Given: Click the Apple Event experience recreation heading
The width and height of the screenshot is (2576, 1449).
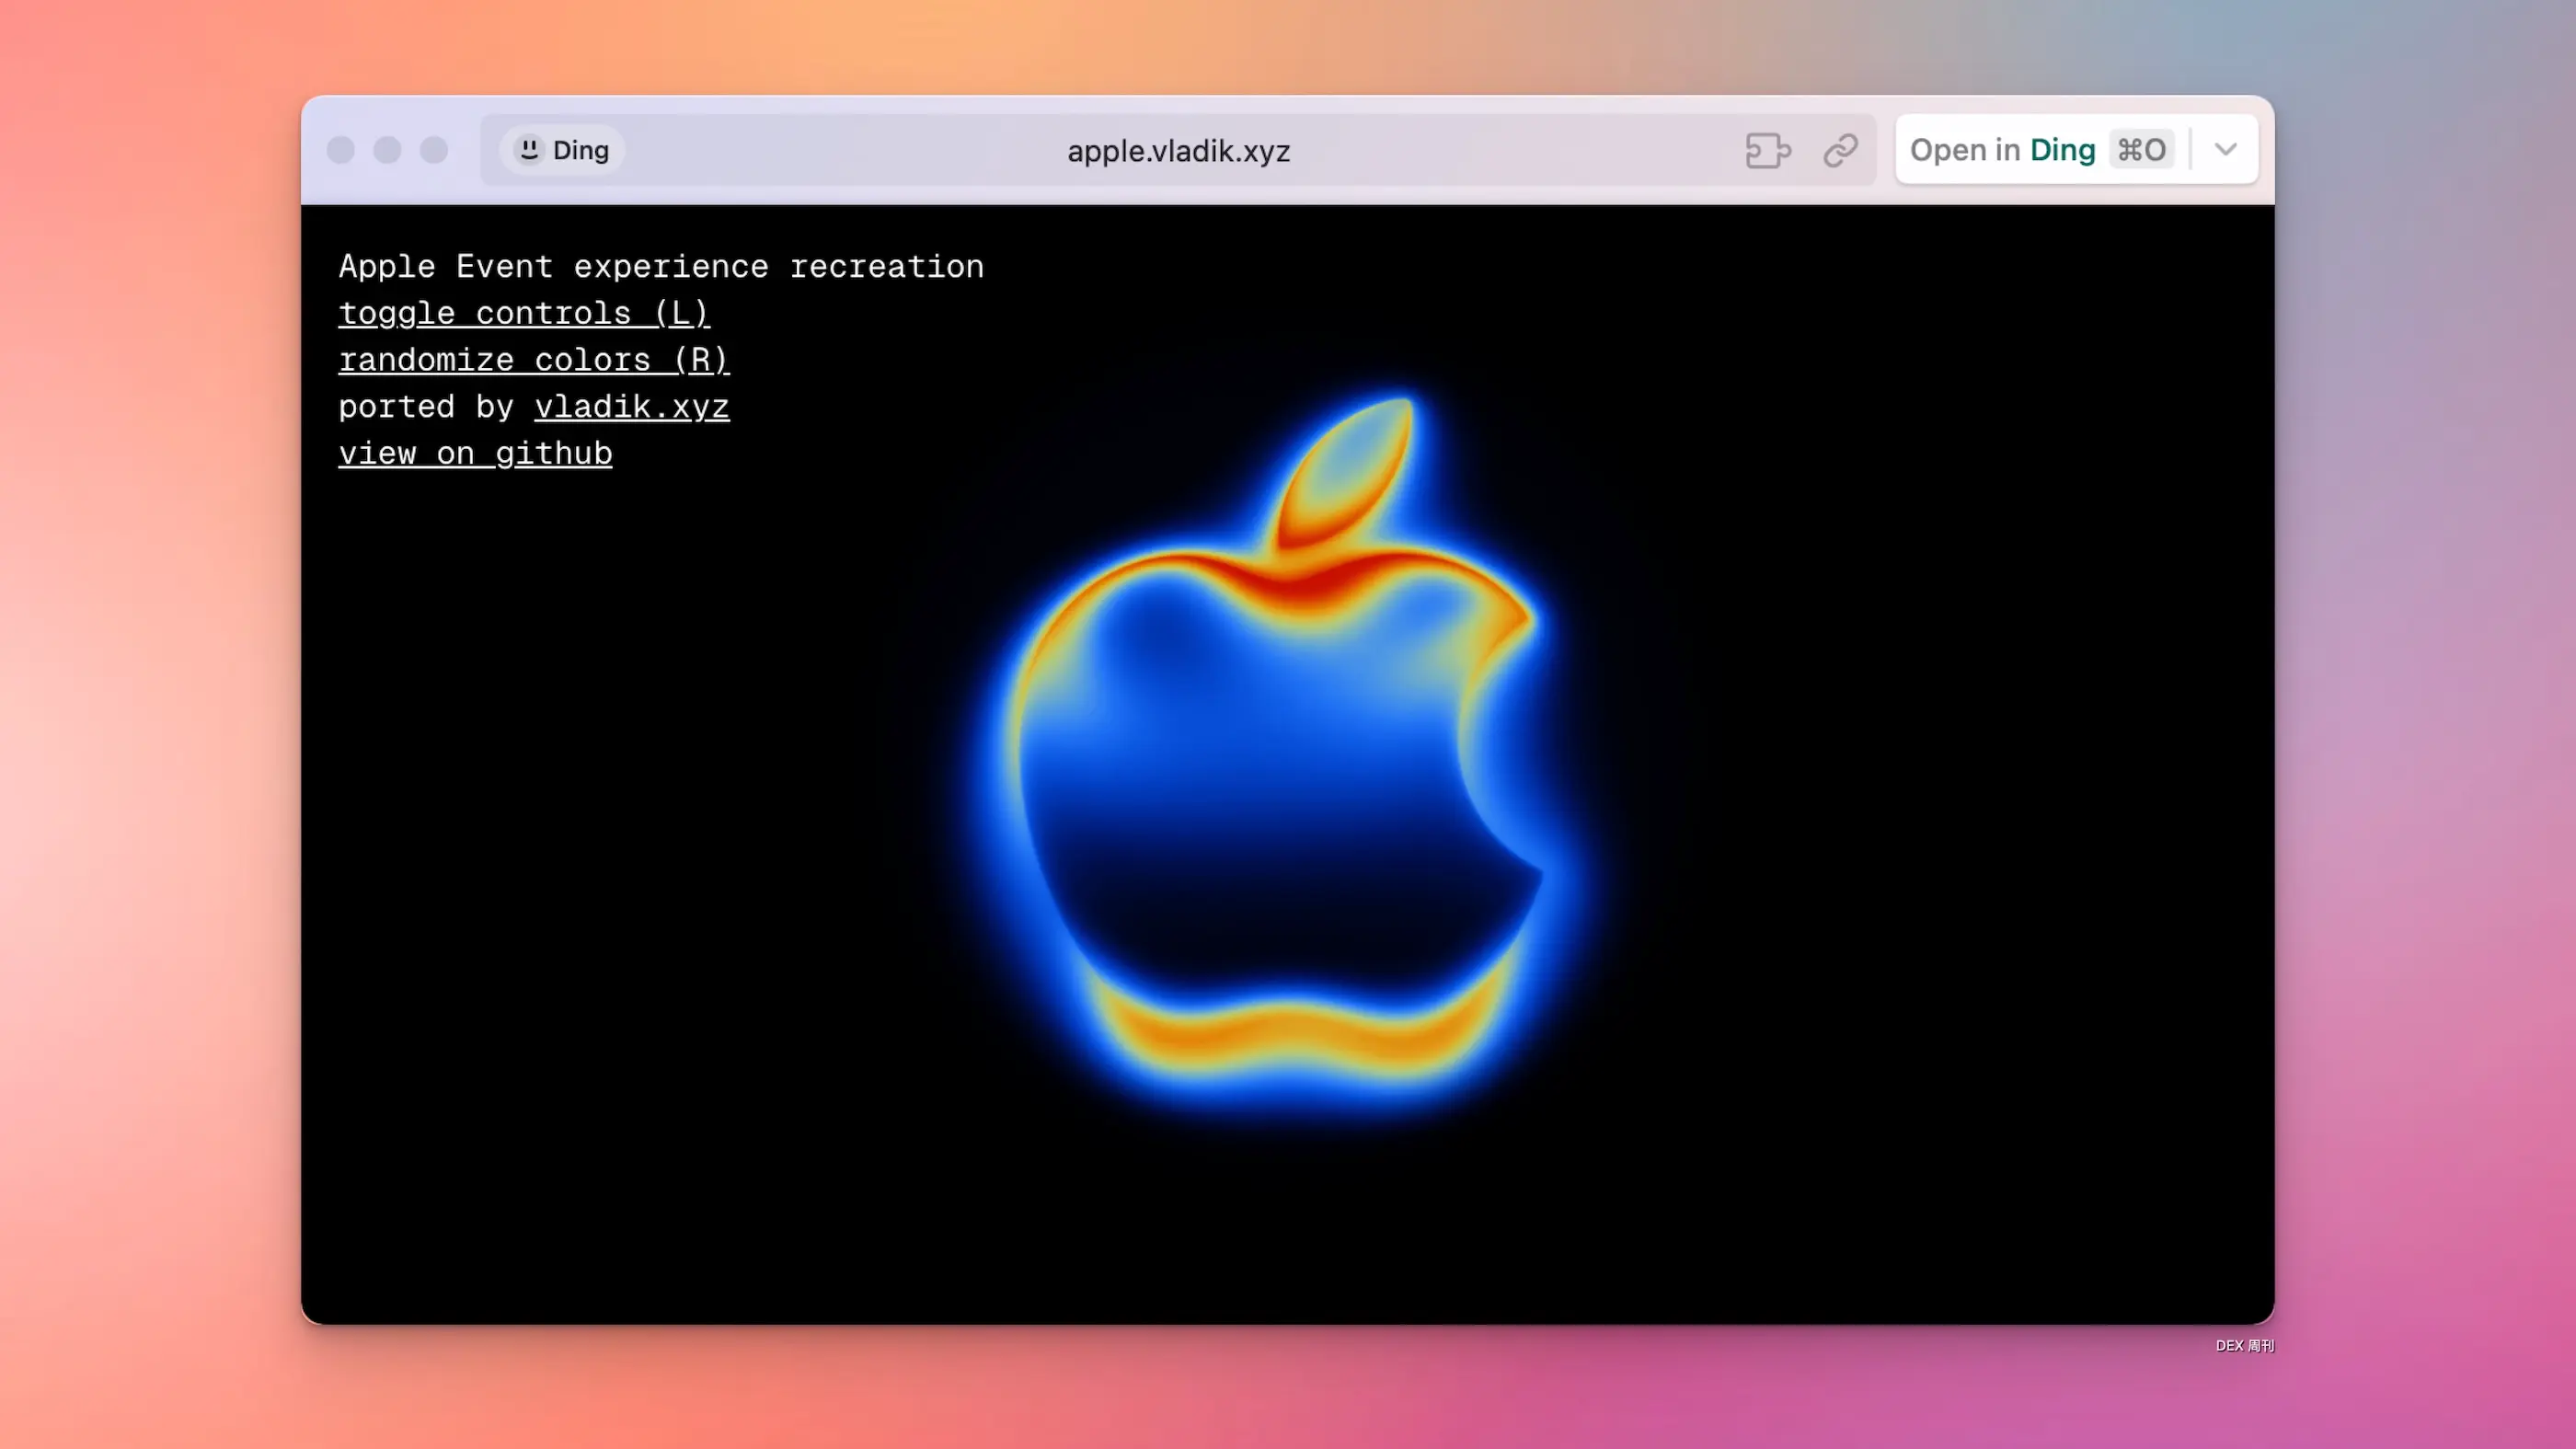Looking at the screenshot, I should tap(661, 267).
